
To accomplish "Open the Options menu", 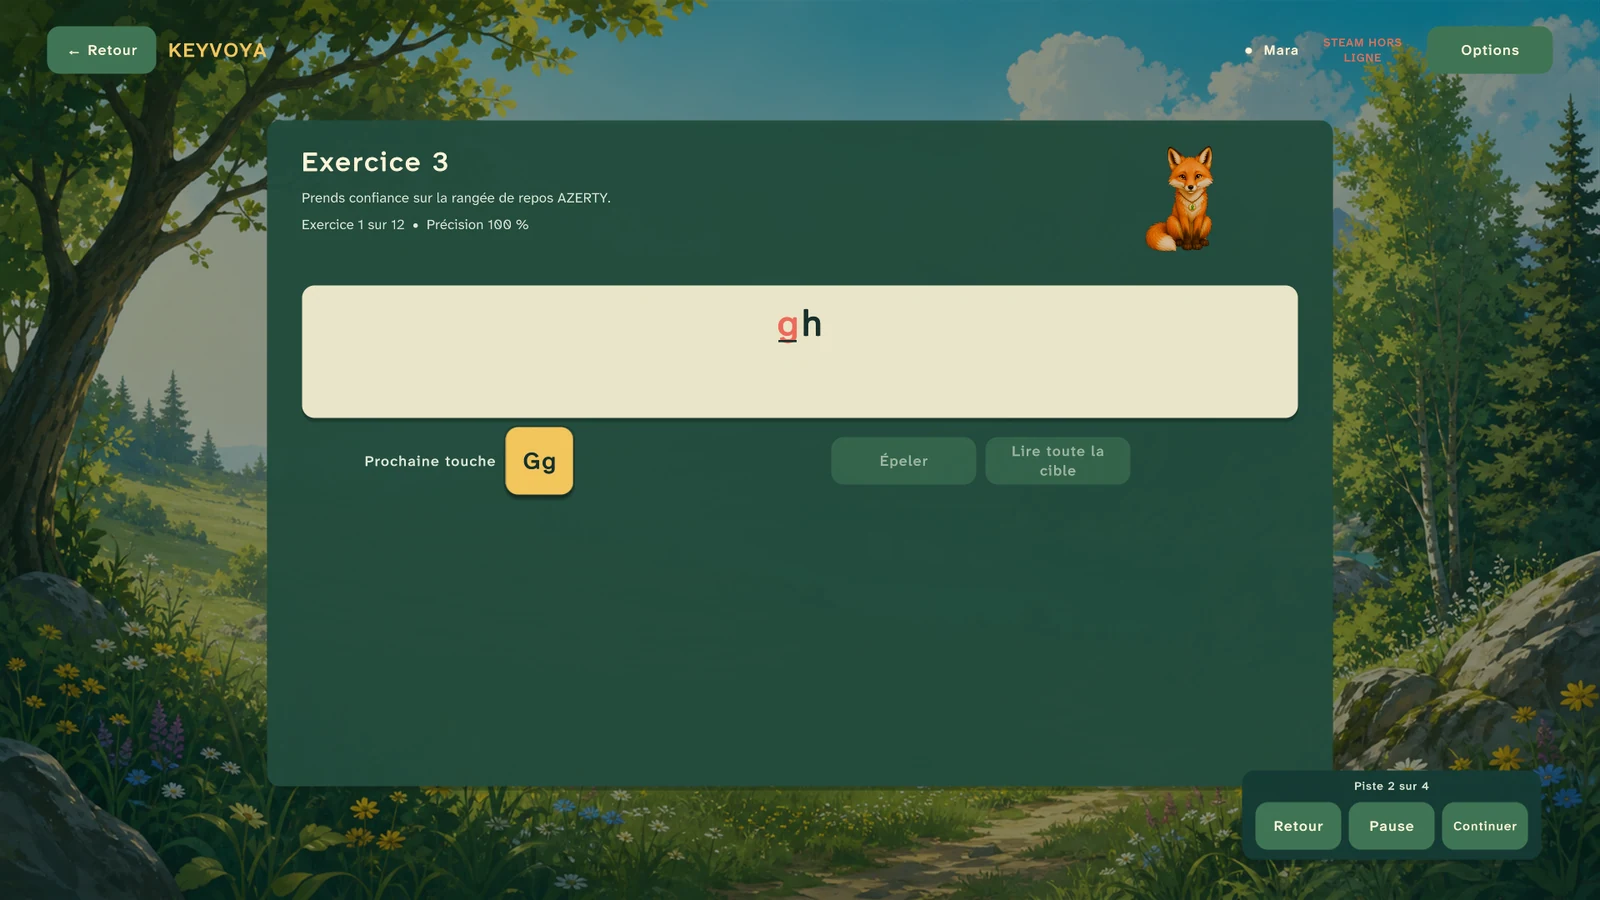I will coord(1489,50).
